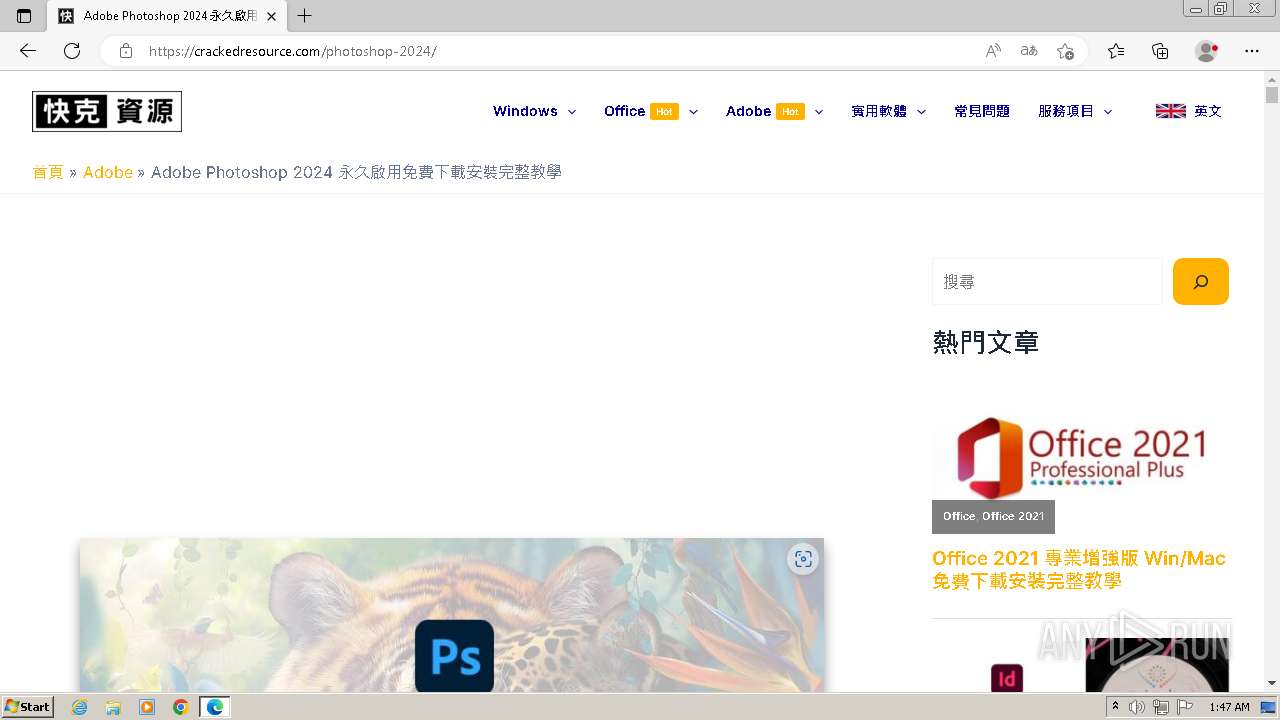Switch language via UK flag icon
This screenshot has width=1280, height=720.
click(1171, 111)
